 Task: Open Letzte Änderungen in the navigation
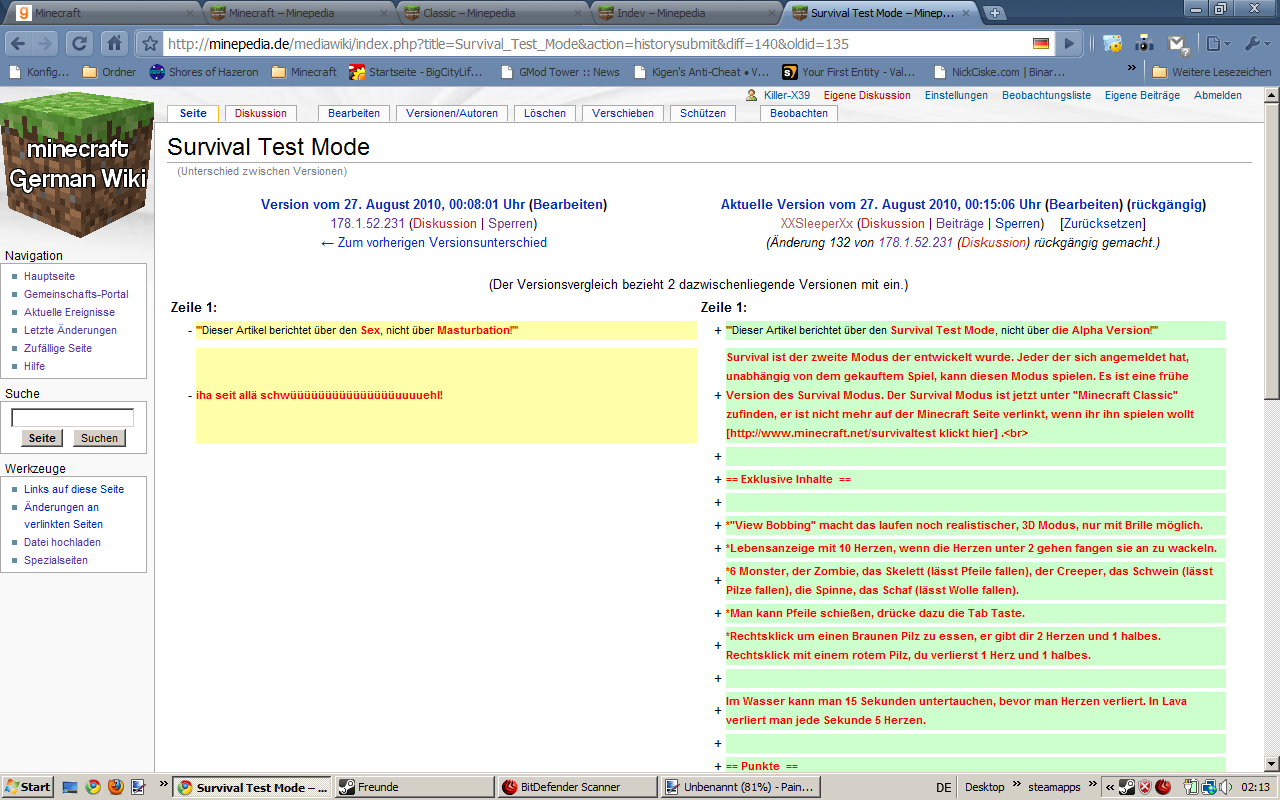pyautogui.click(x=70, y=330)
